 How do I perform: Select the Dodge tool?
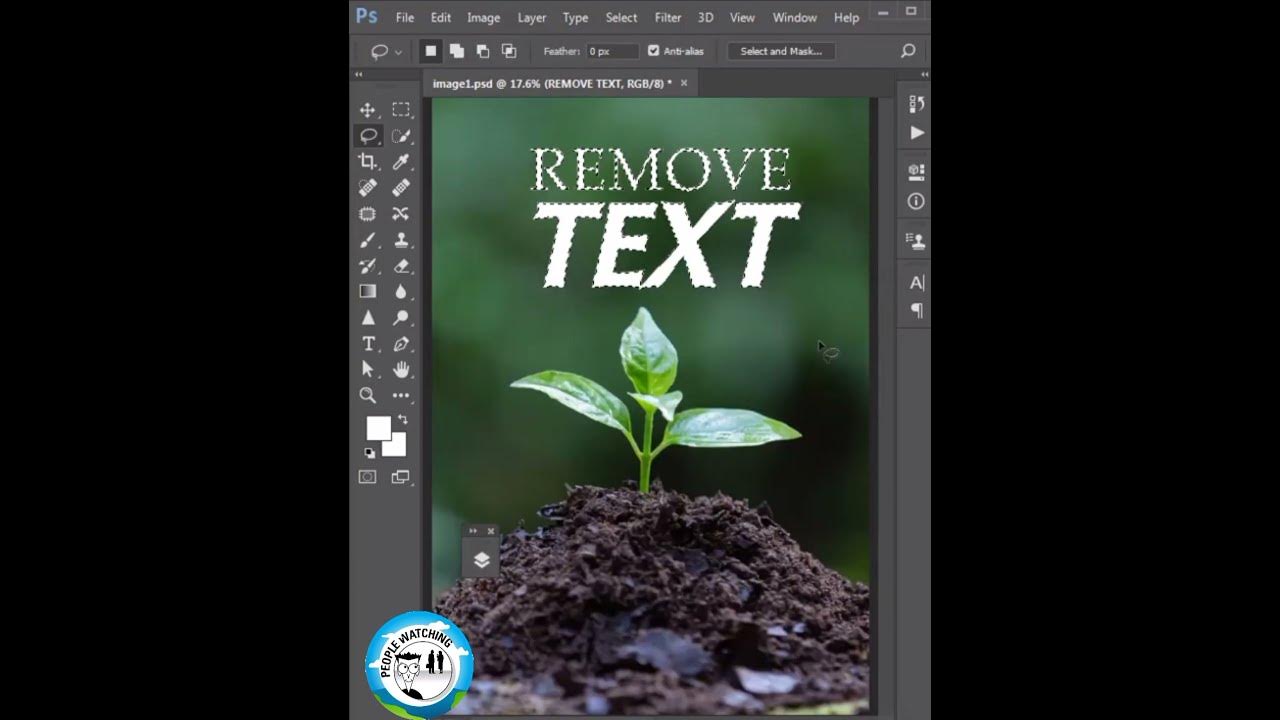point(401,318)
